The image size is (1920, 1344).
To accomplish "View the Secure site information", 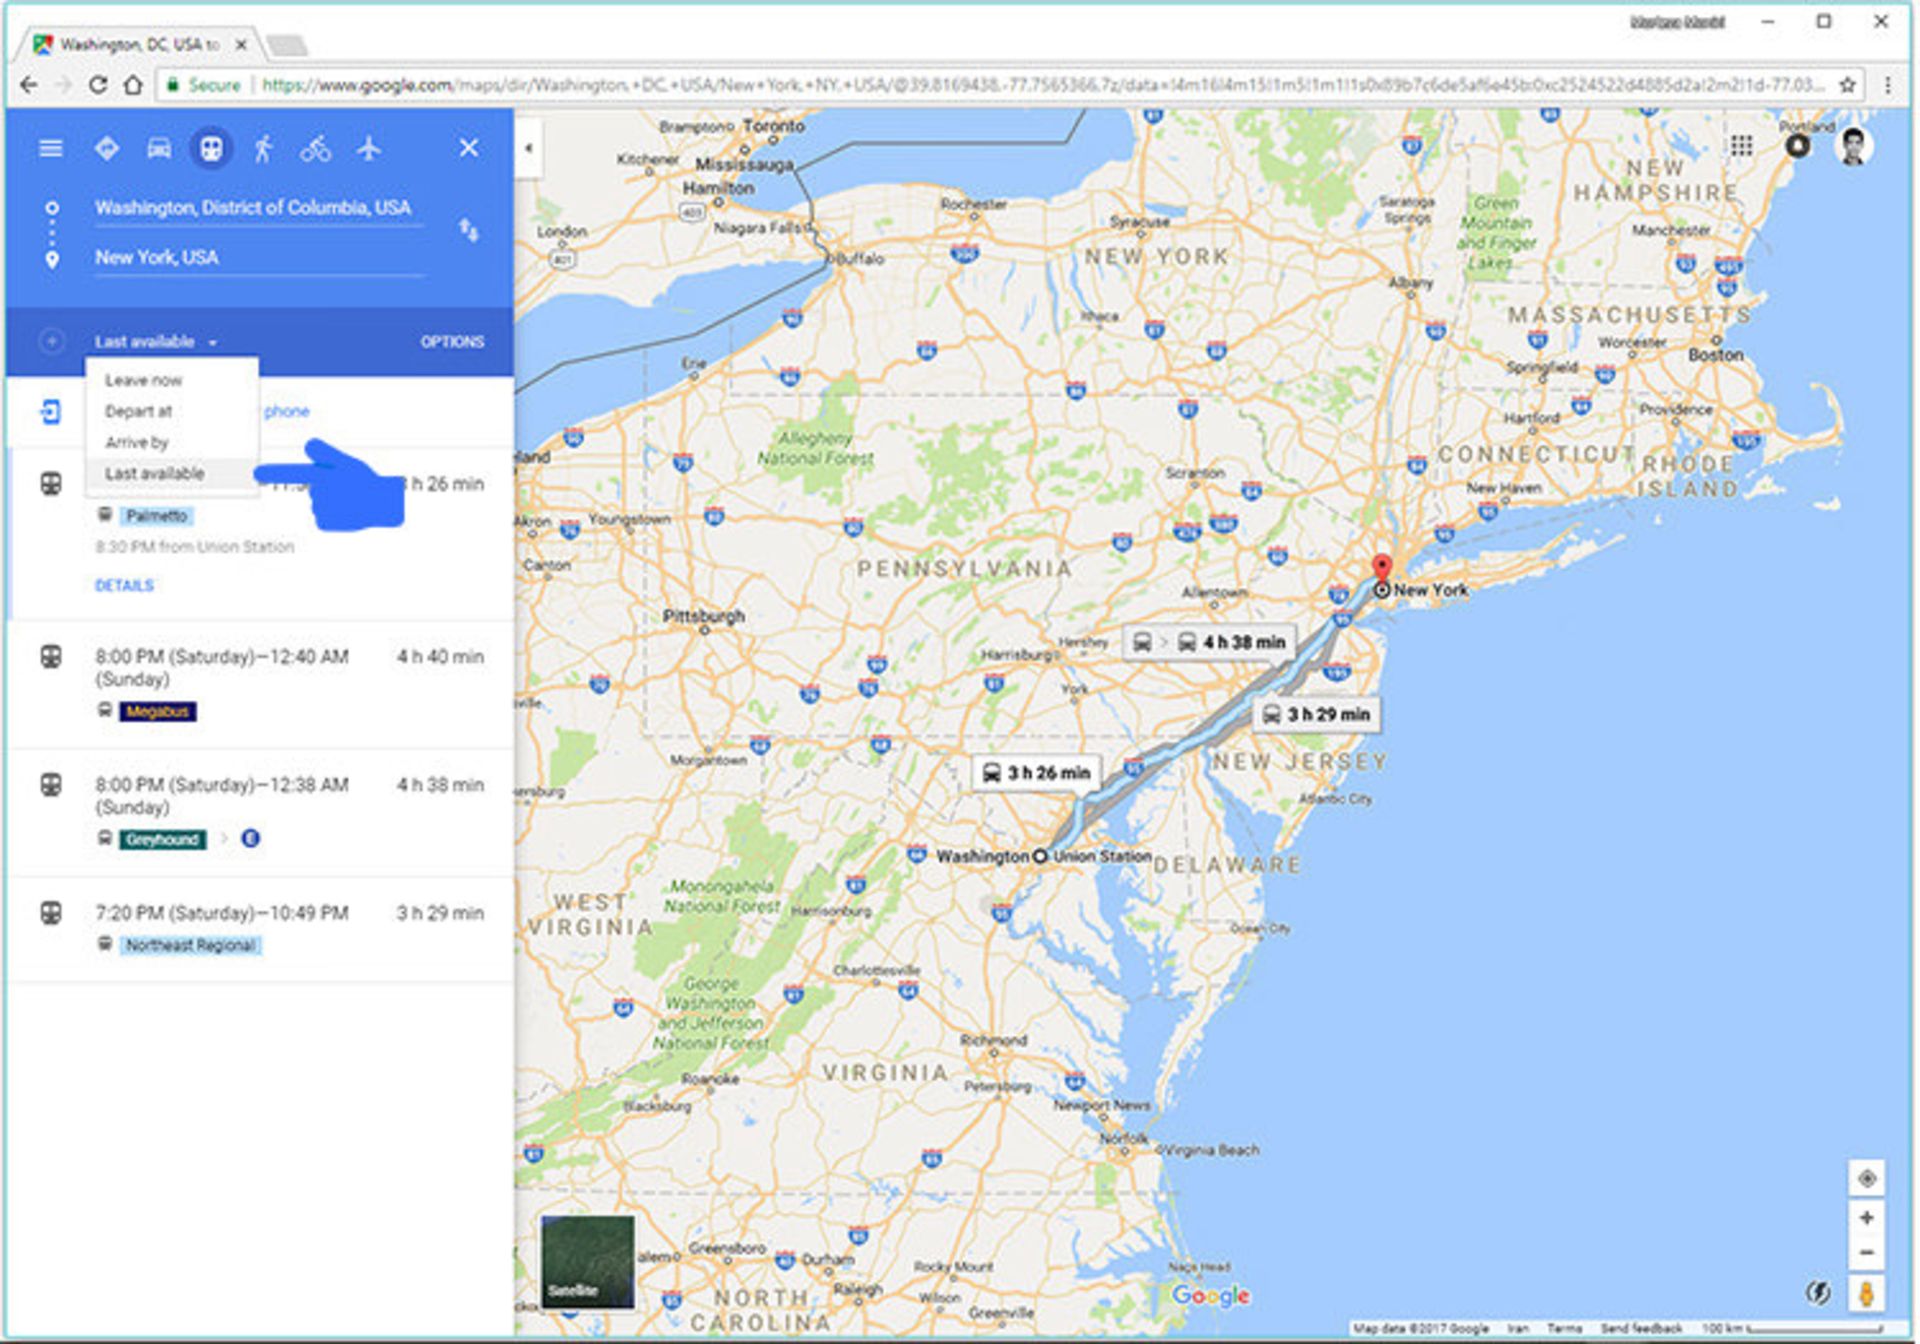I will coord(203,85).
